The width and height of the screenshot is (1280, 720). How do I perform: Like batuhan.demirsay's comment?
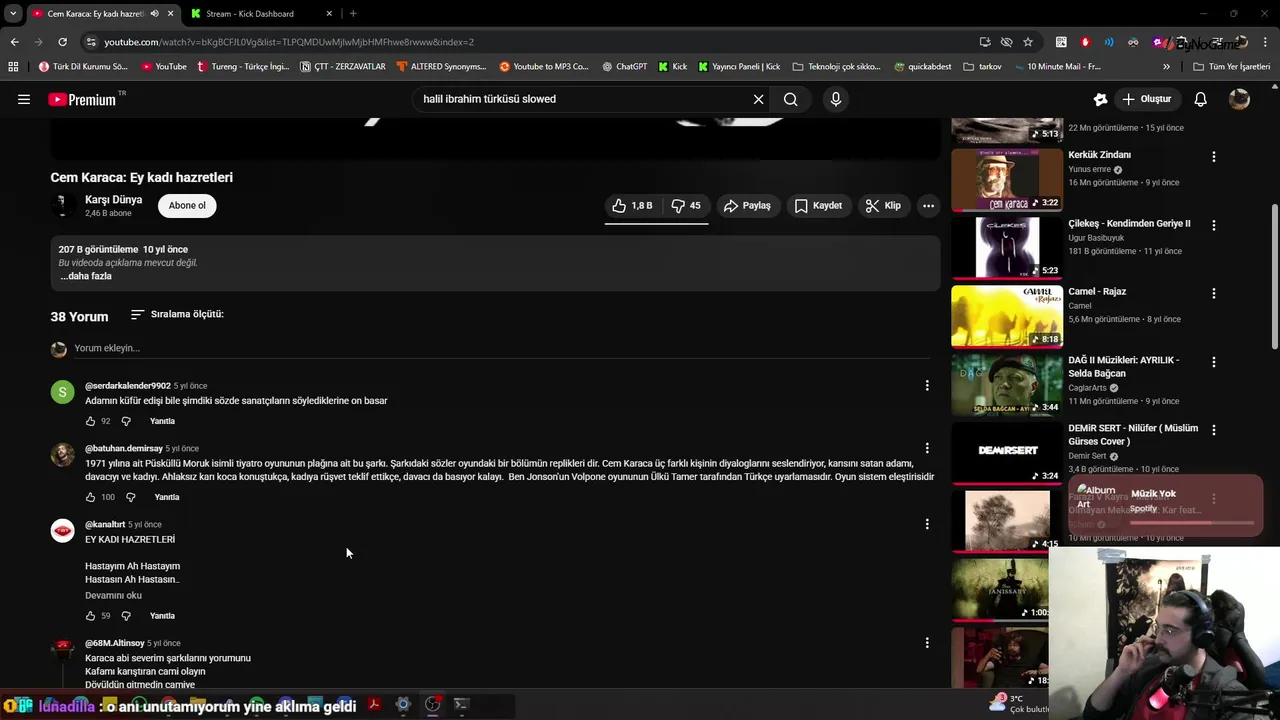coord(90,497)
